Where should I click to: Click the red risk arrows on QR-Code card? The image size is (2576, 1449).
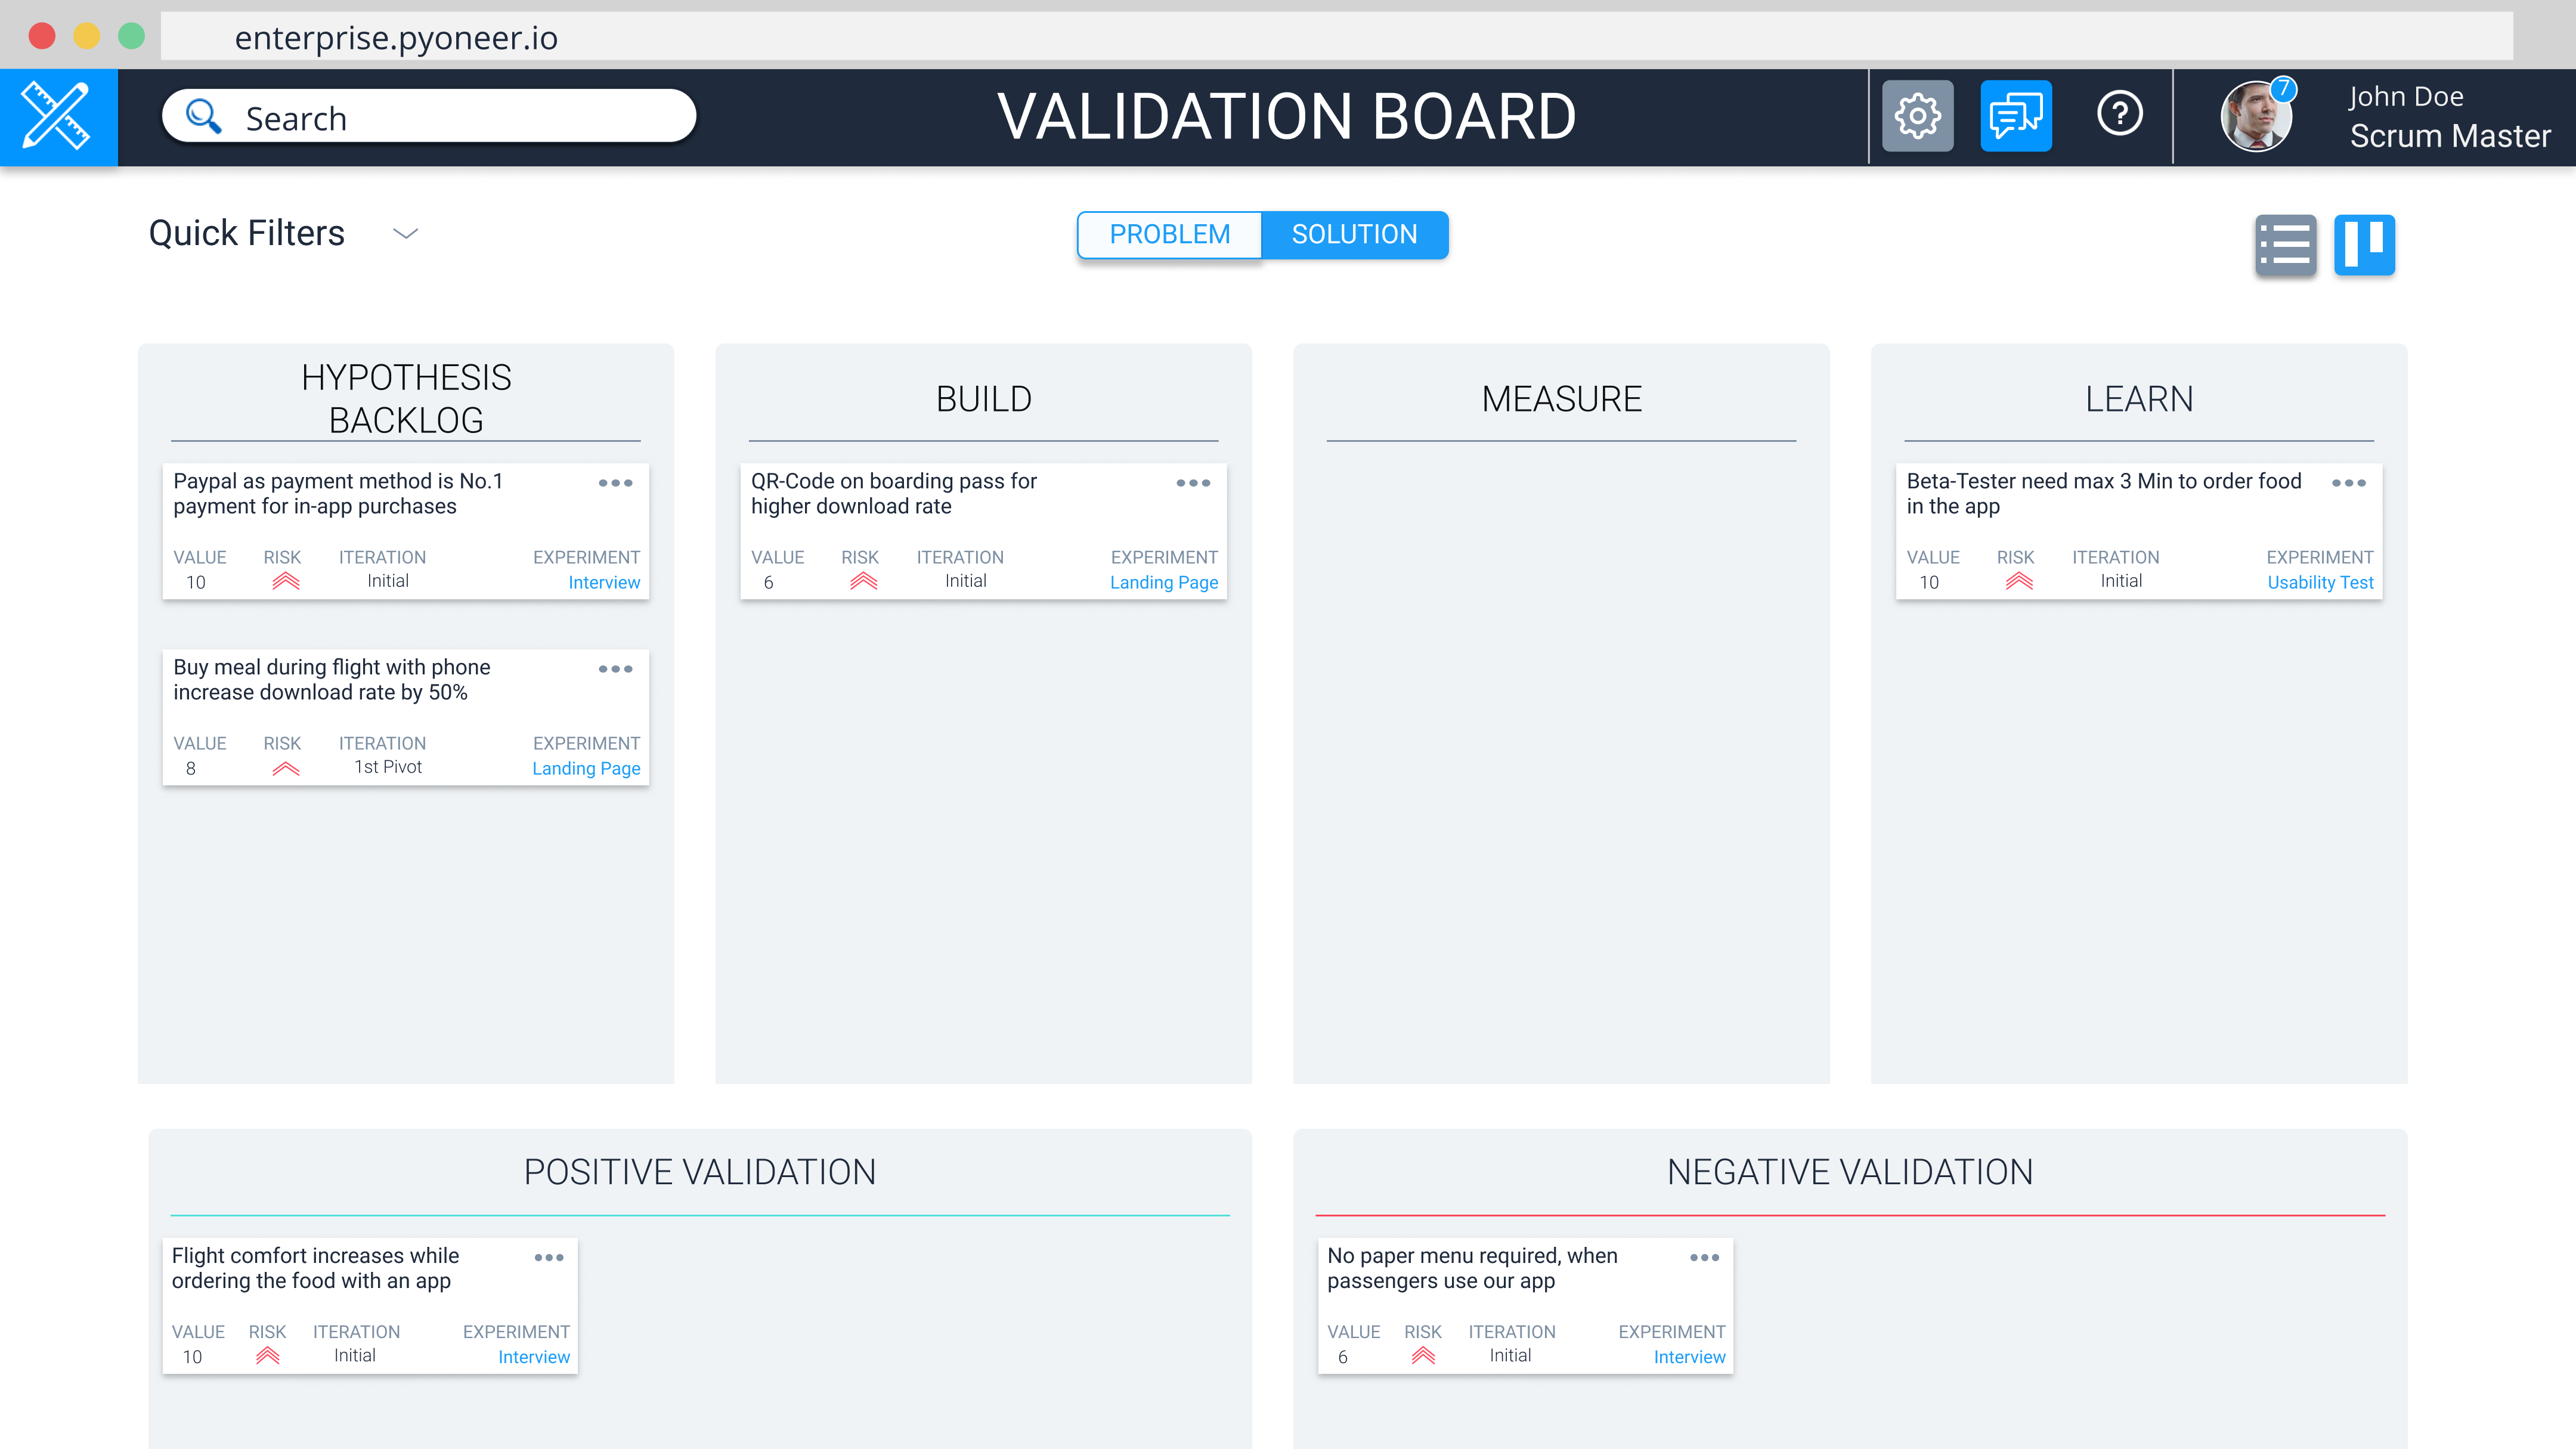point(863,582)
